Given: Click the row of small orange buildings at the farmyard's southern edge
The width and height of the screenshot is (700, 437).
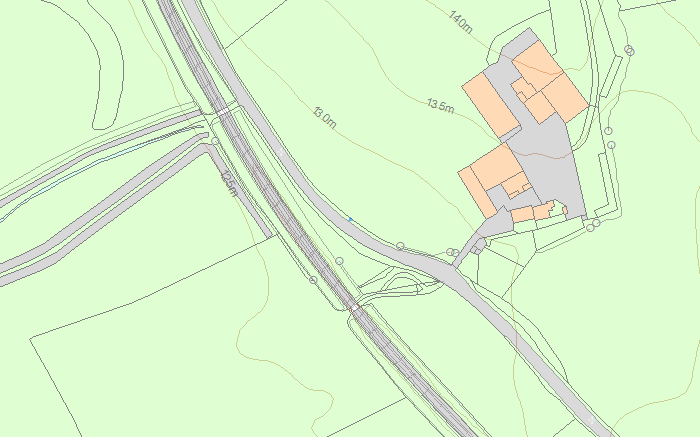Looking at the screenshot, I should [x=538, y=211].
